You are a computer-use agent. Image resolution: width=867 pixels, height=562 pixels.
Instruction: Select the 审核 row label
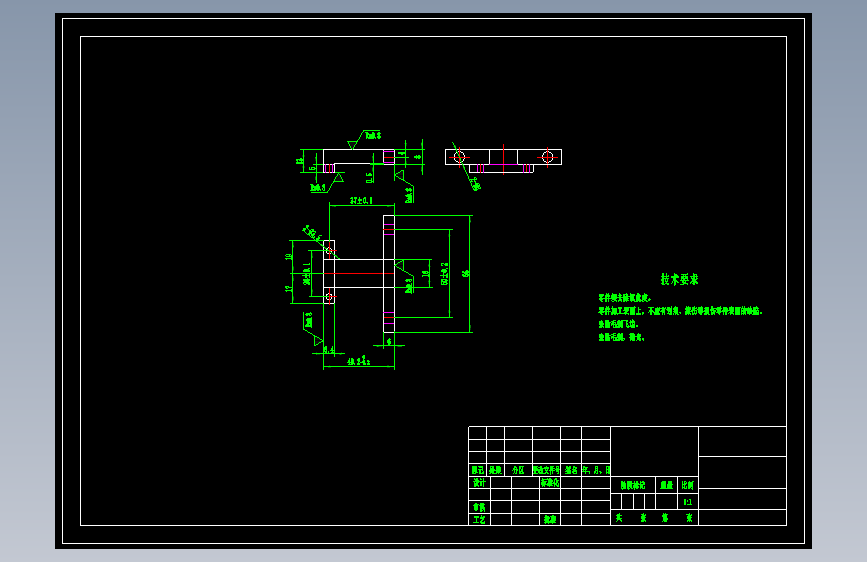click(x=479, y=507)
